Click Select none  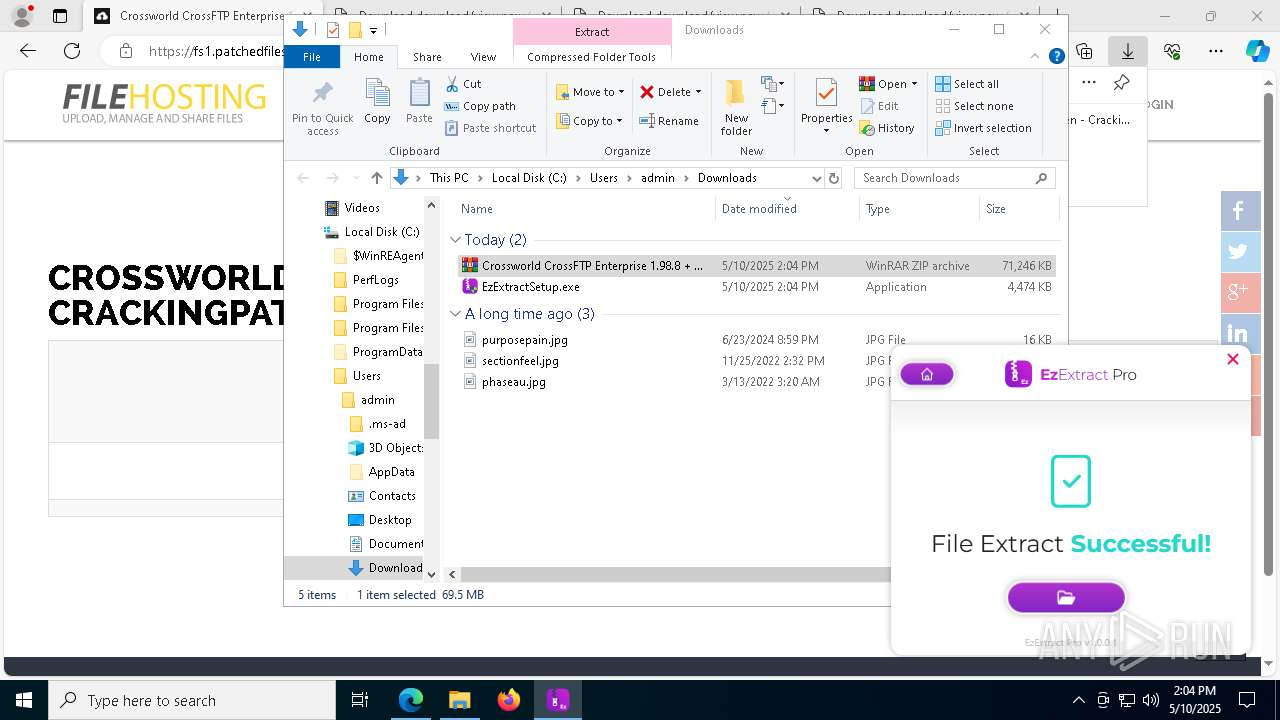click(x=974, y=106)
